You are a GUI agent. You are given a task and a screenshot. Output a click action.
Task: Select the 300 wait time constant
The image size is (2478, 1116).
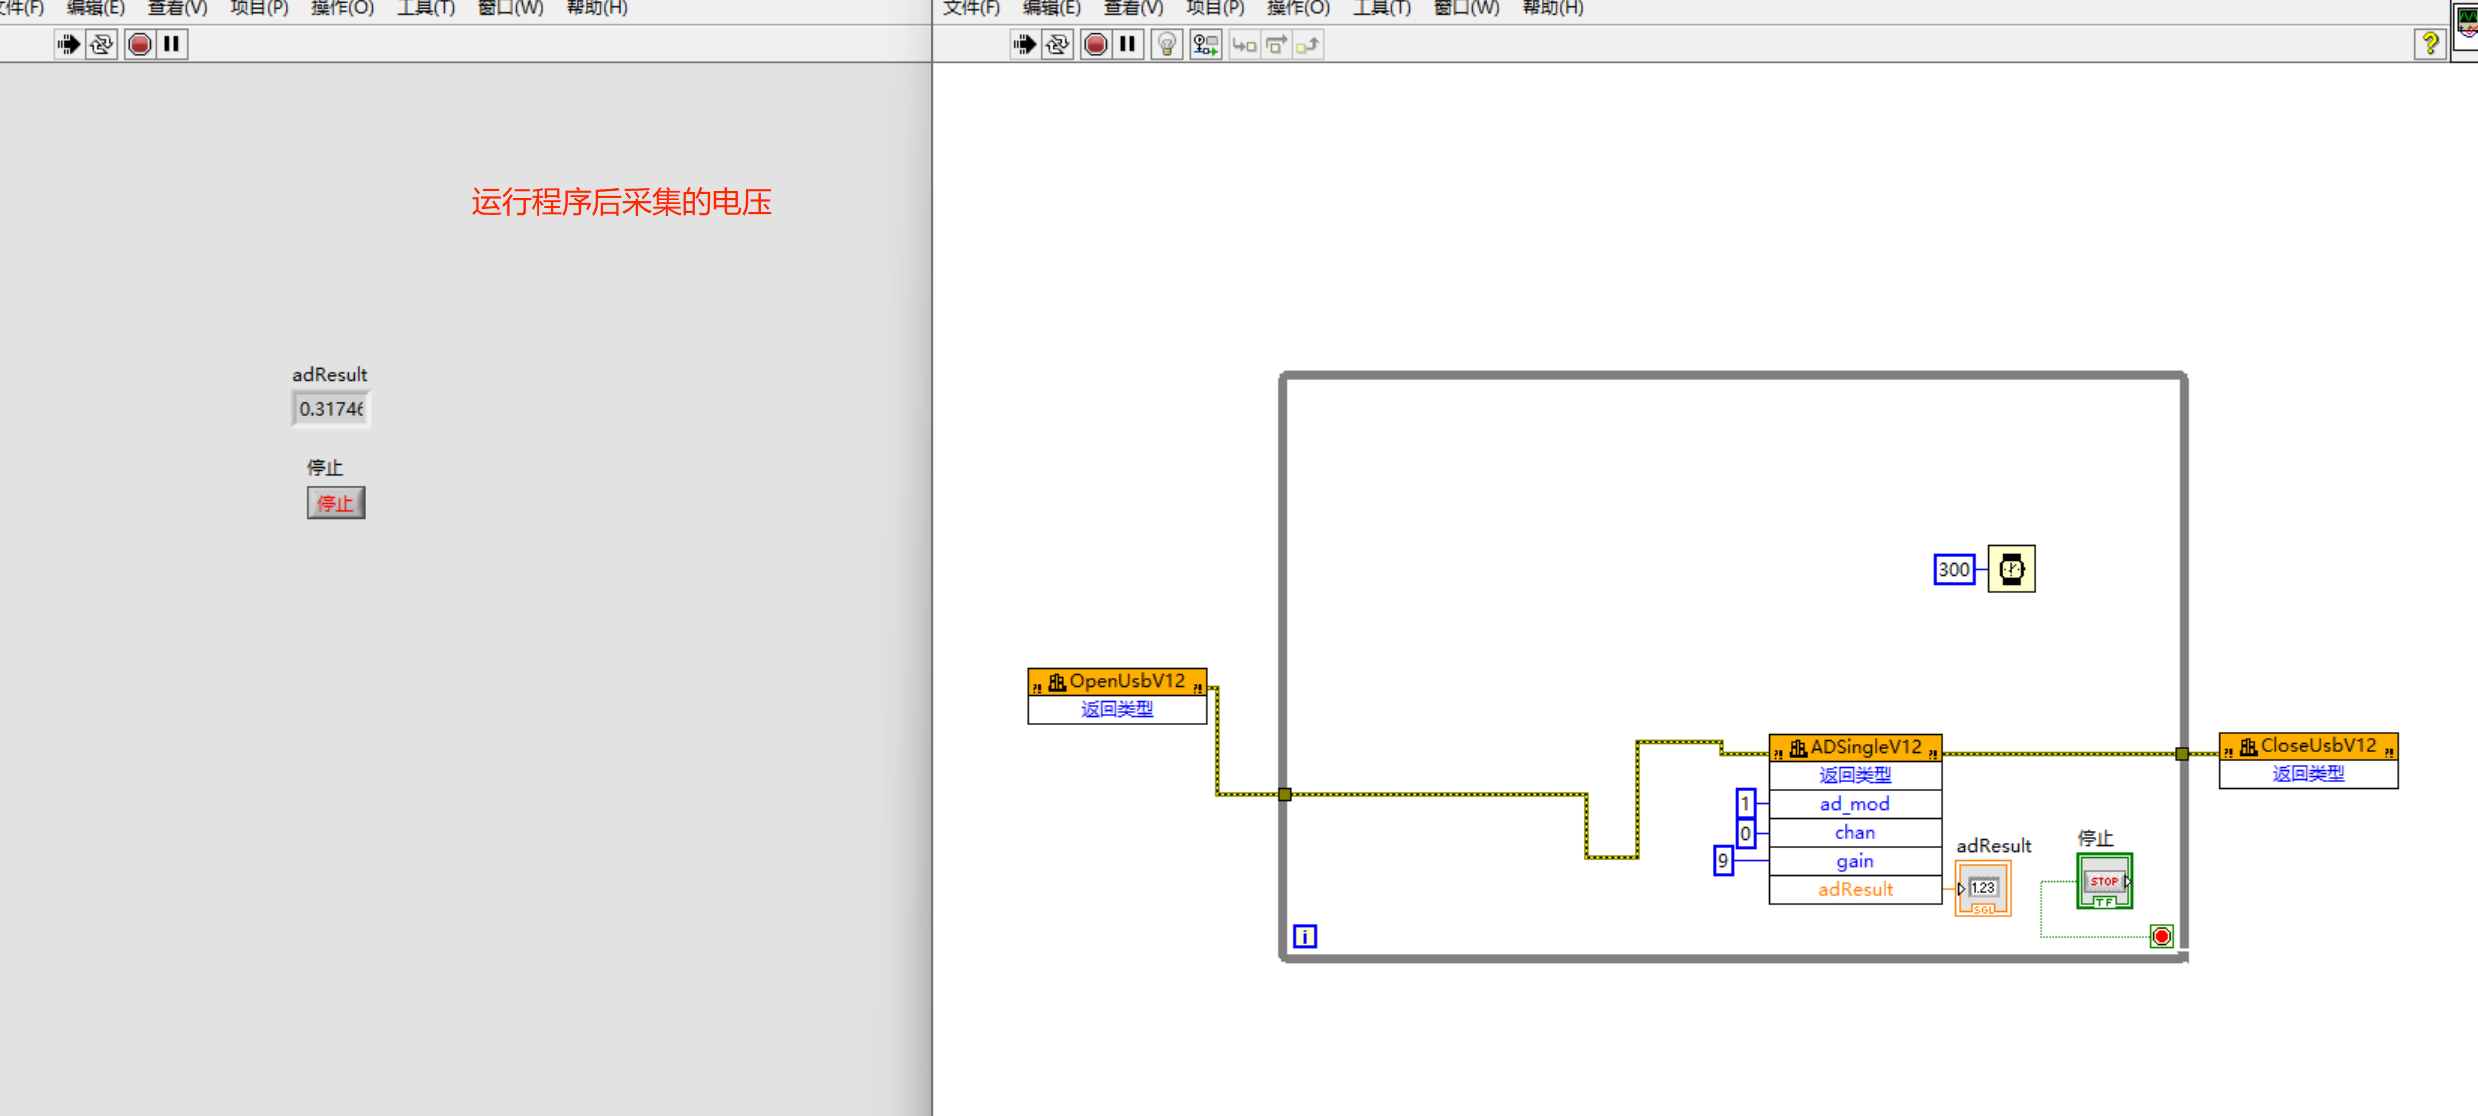[1954, 570]
